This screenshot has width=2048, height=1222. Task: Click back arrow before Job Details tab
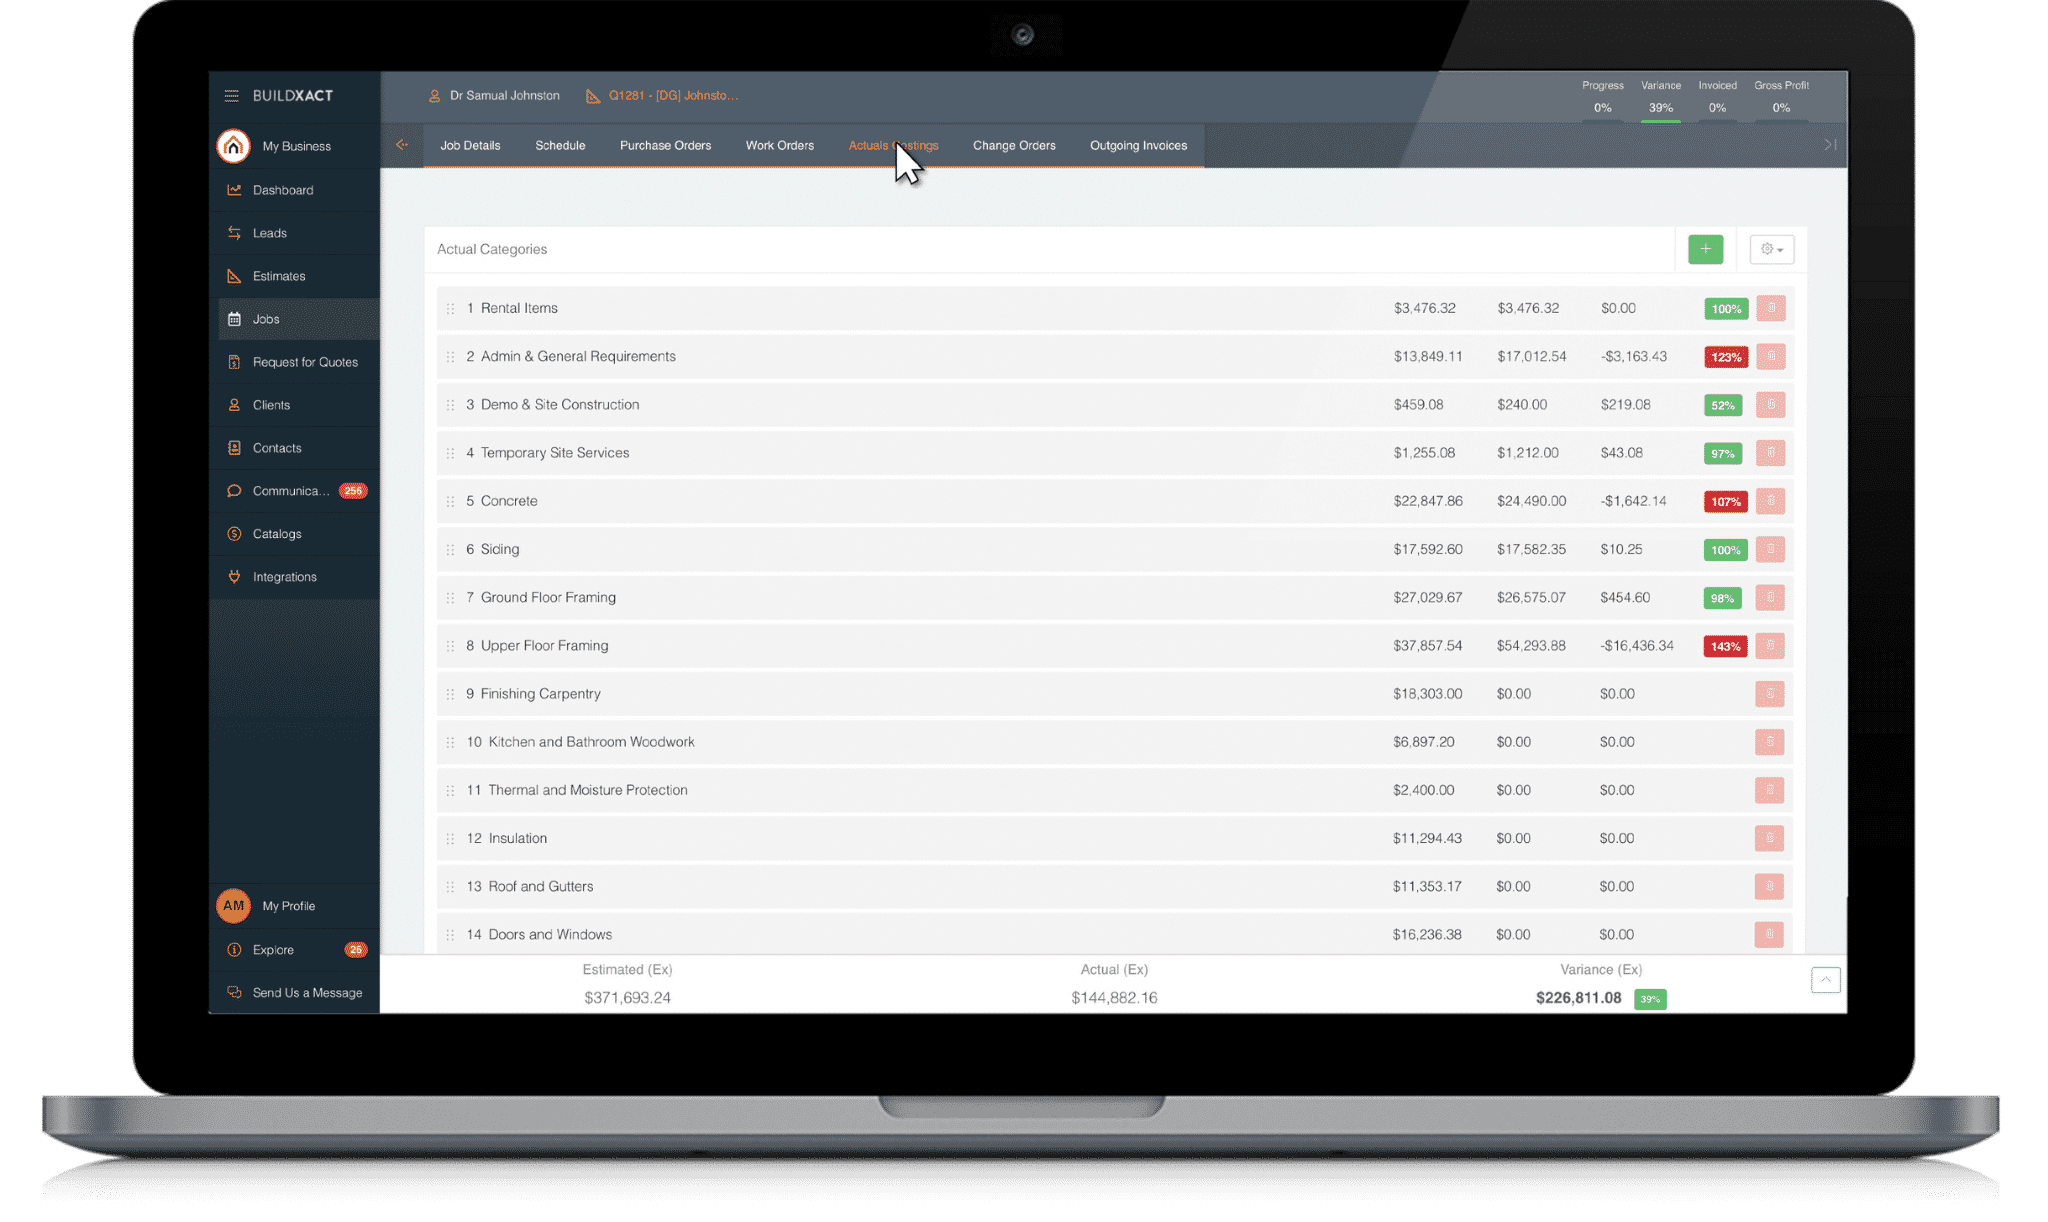click(401, 145)
